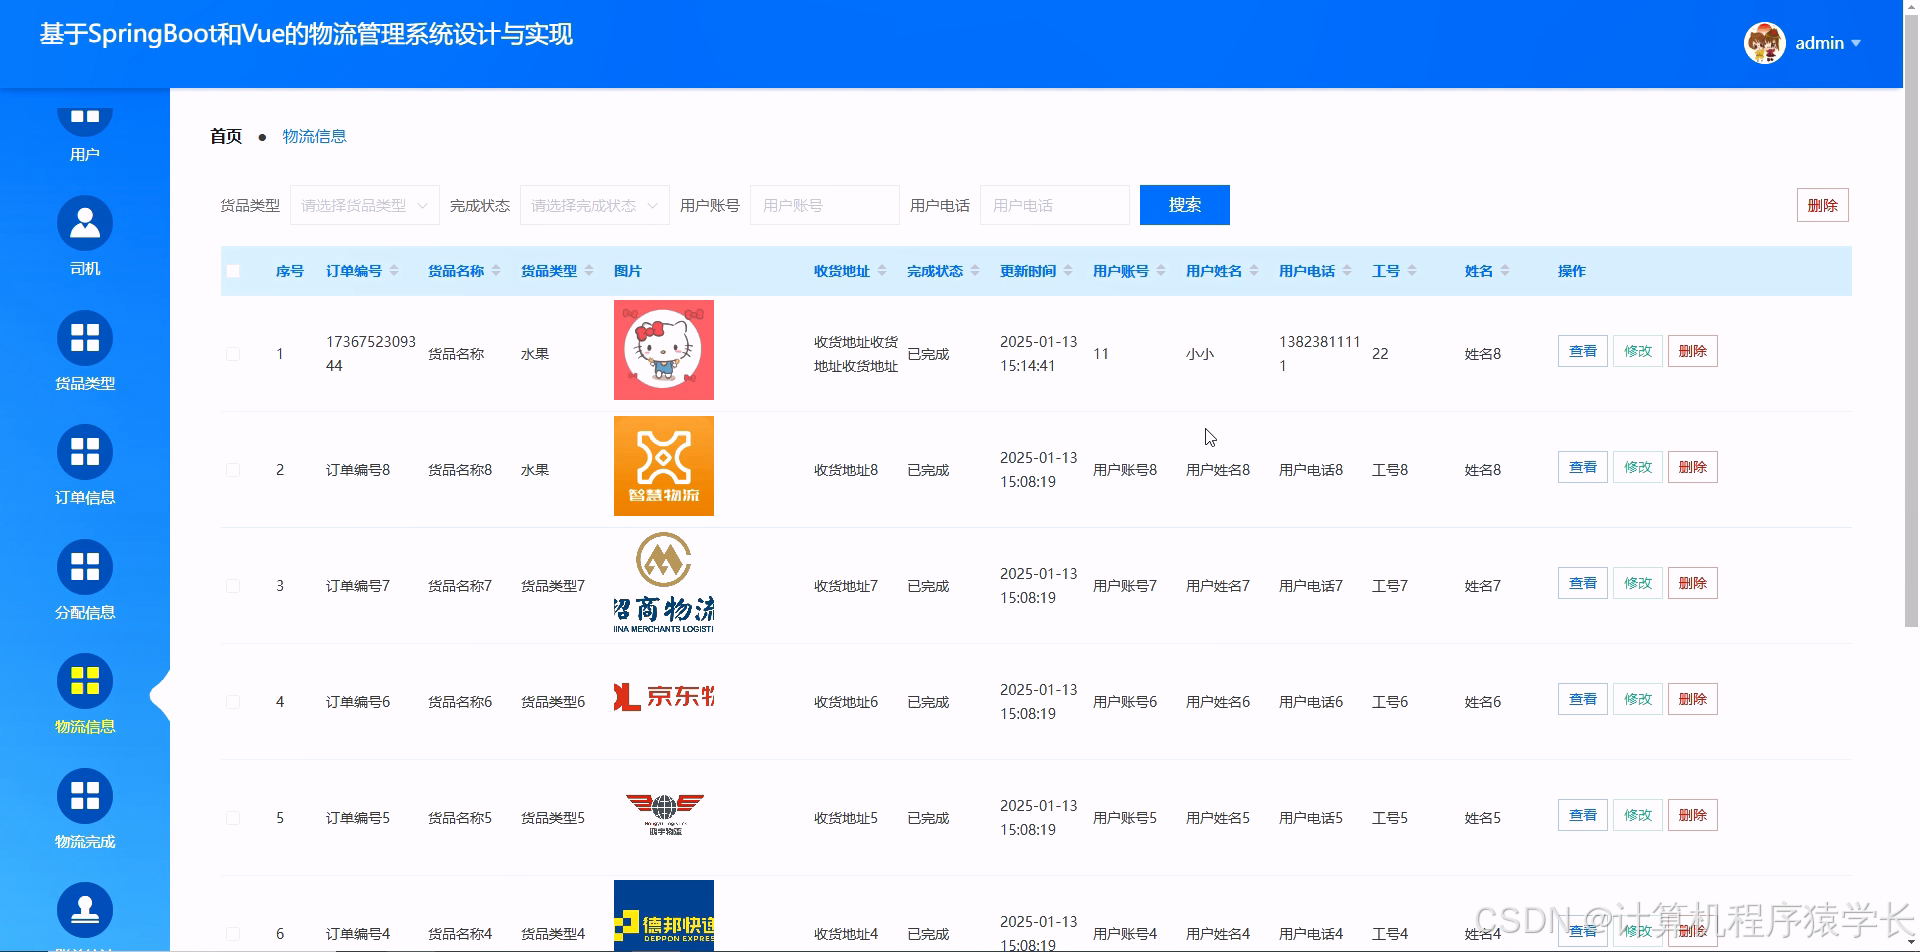
Task: Open the 请选择货品类型 dropdown
Action: pos(364,204)
